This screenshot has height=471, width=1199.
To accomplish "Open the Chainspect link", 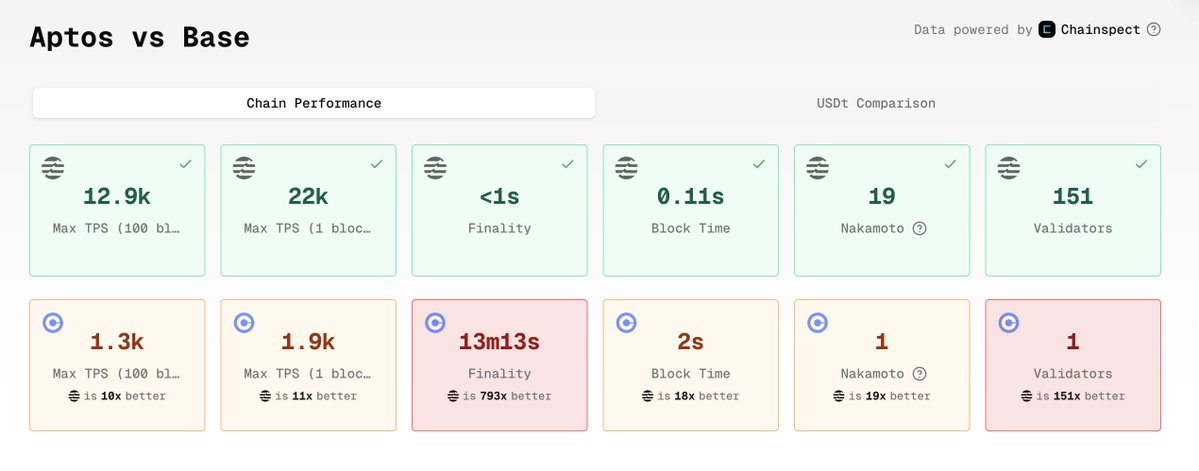I will 1100,30.
